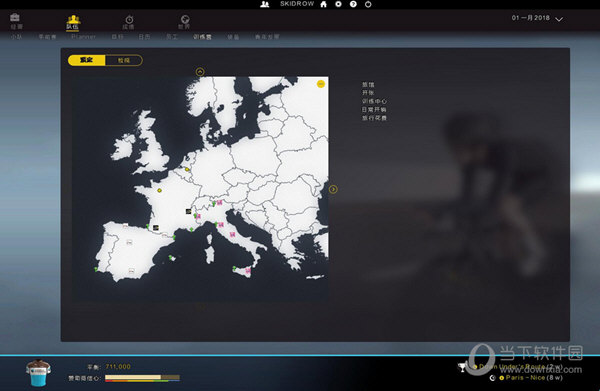Expand the date dropdown showing 2018

559,19
